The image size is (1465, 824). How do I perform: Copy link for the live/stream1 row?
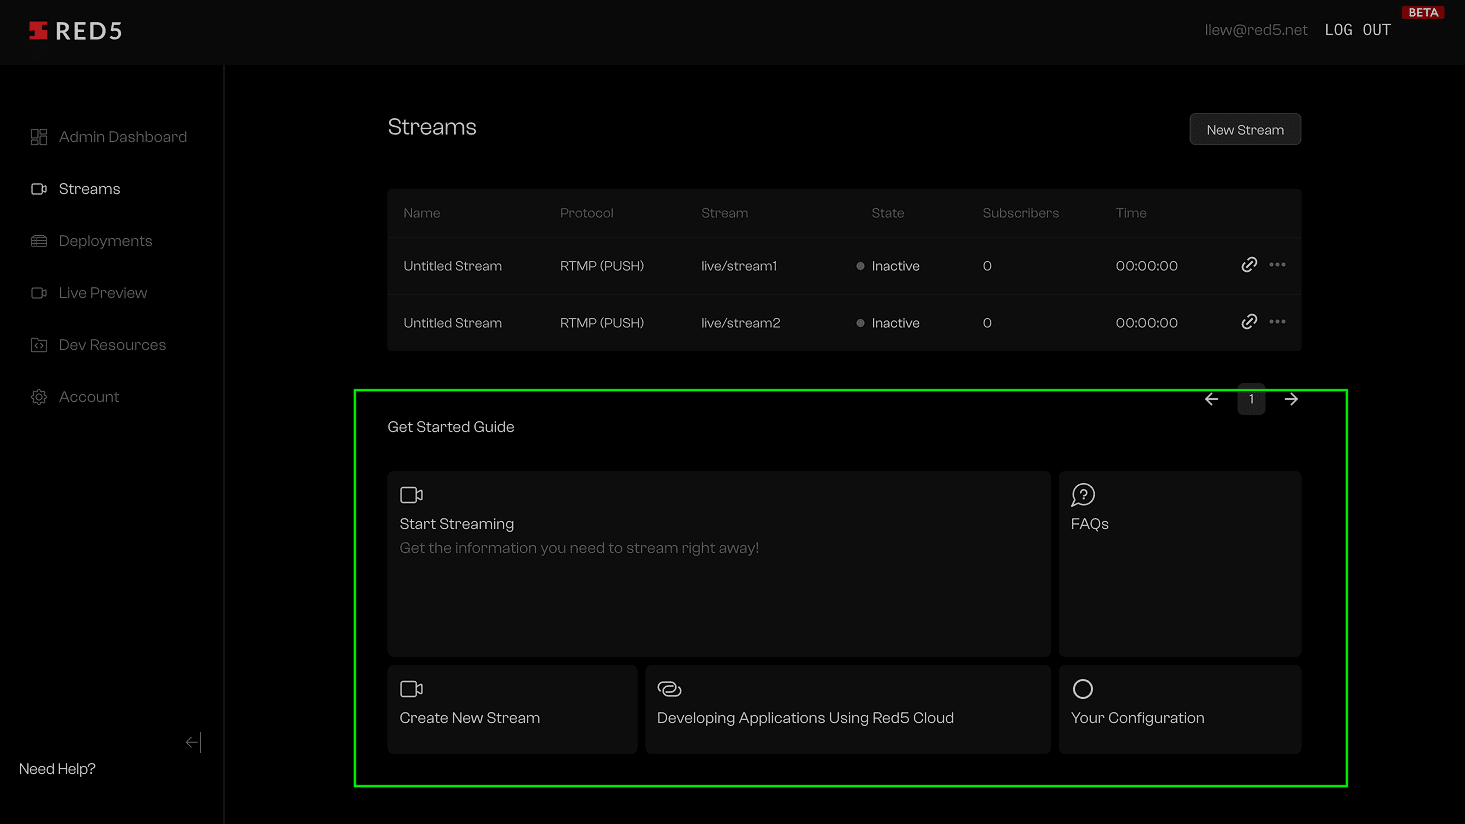click(x=1249, y=265)
